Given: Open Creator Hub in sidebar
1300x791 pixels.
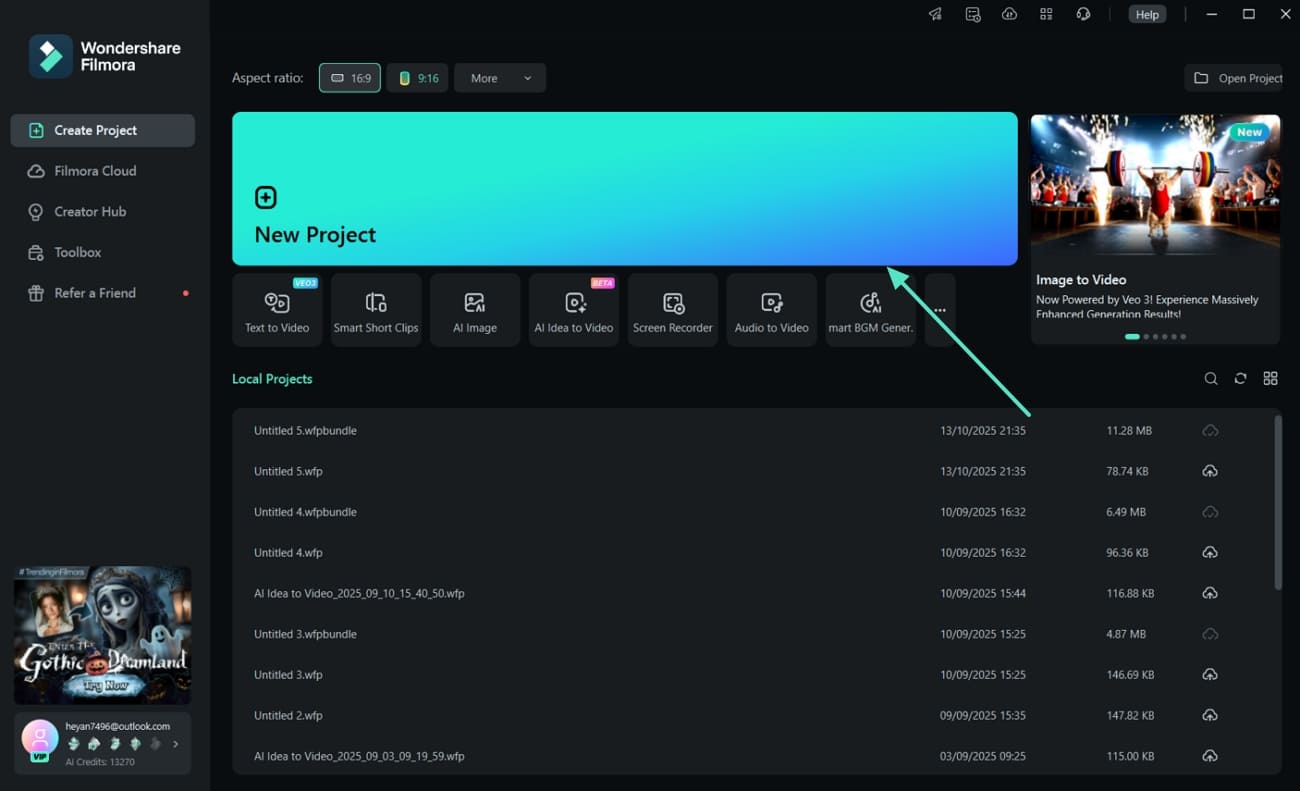Looking at the screenshot, I should pyautogui.click(x=103, y=212).
